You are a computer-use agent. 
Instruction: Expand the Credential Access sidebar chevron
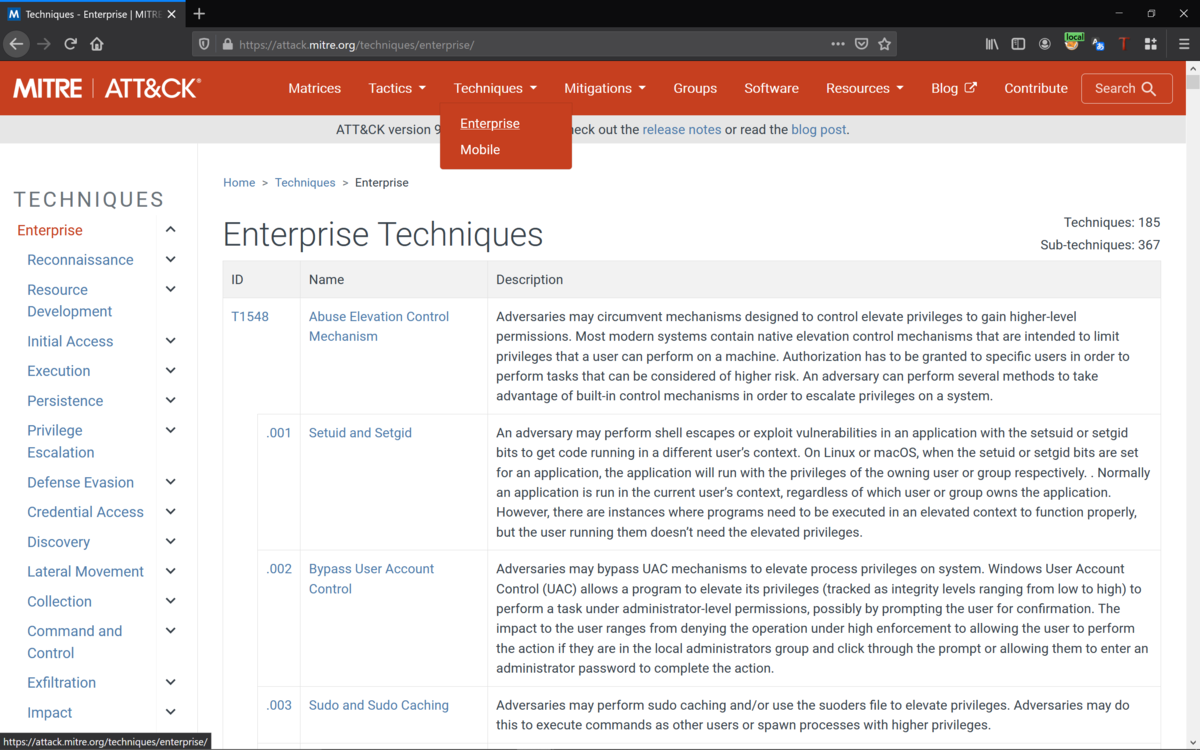click(x=170, y=512)
